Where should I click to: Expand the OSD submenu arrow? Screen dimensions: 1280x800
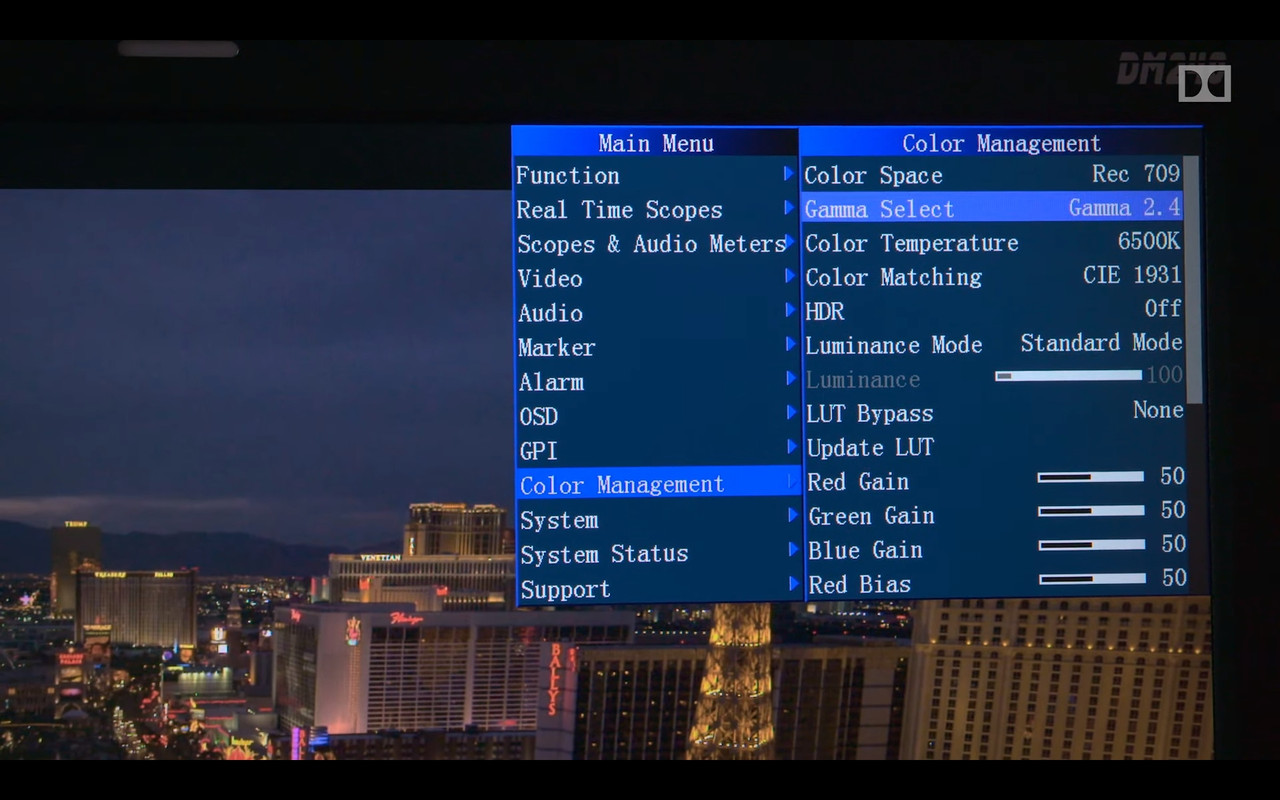point(789,413)
